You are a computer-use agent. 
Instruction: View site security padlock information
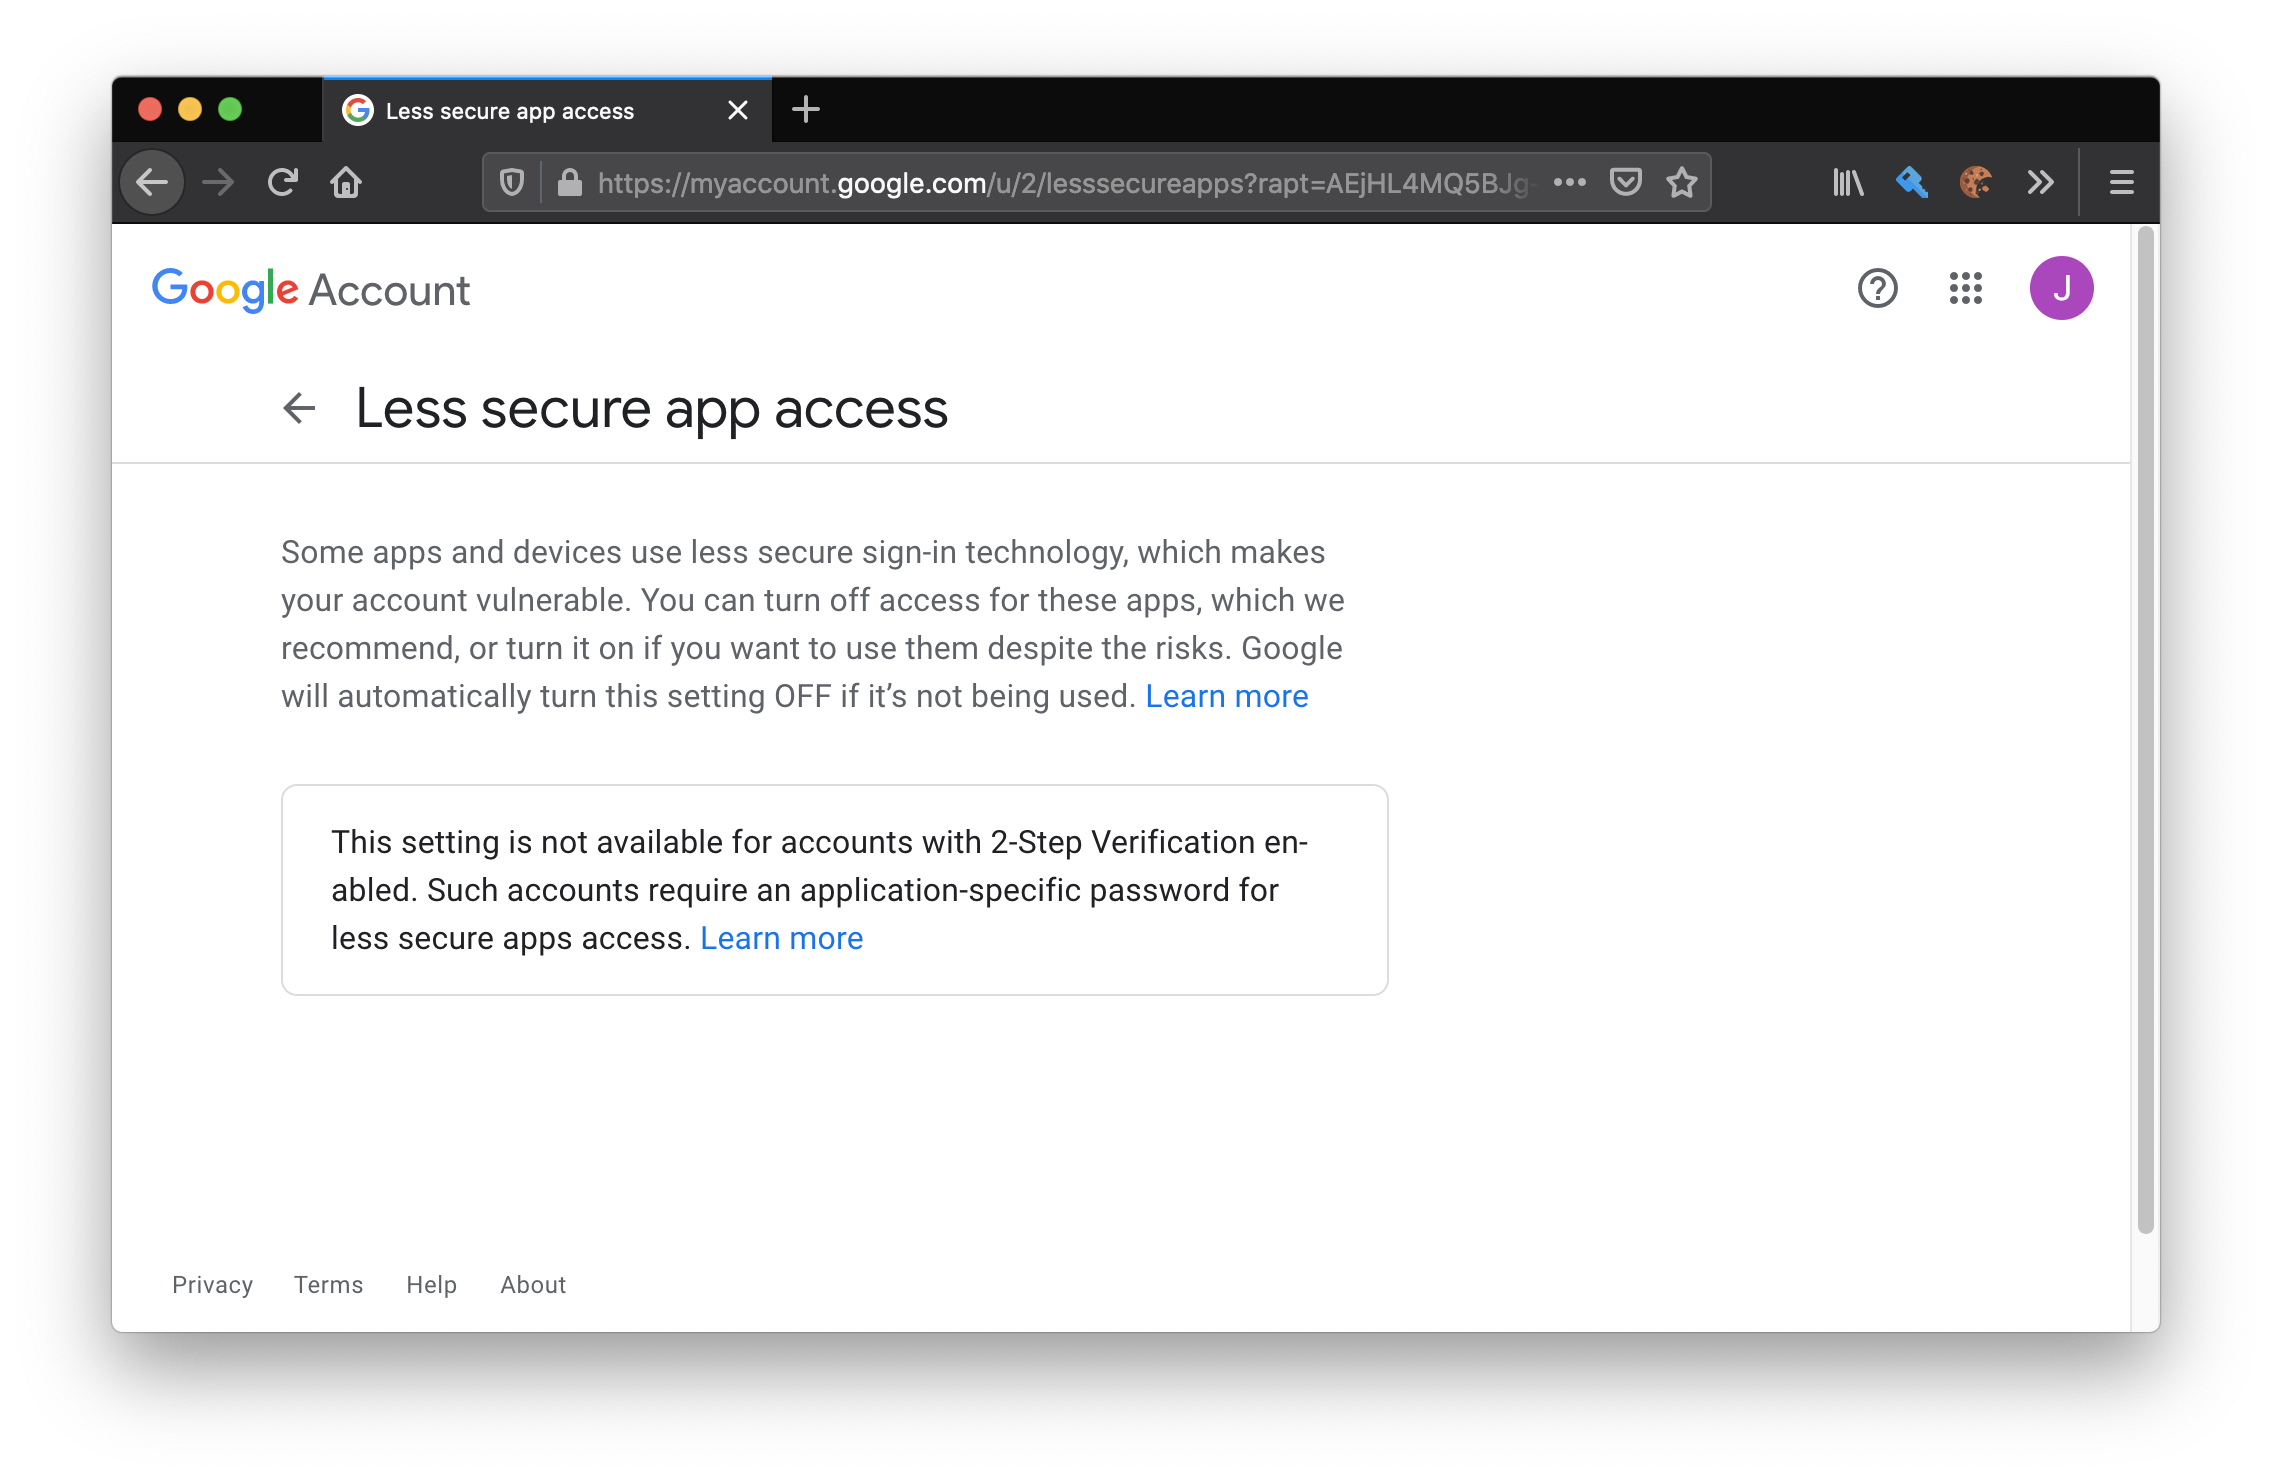[x=570, y=183]
